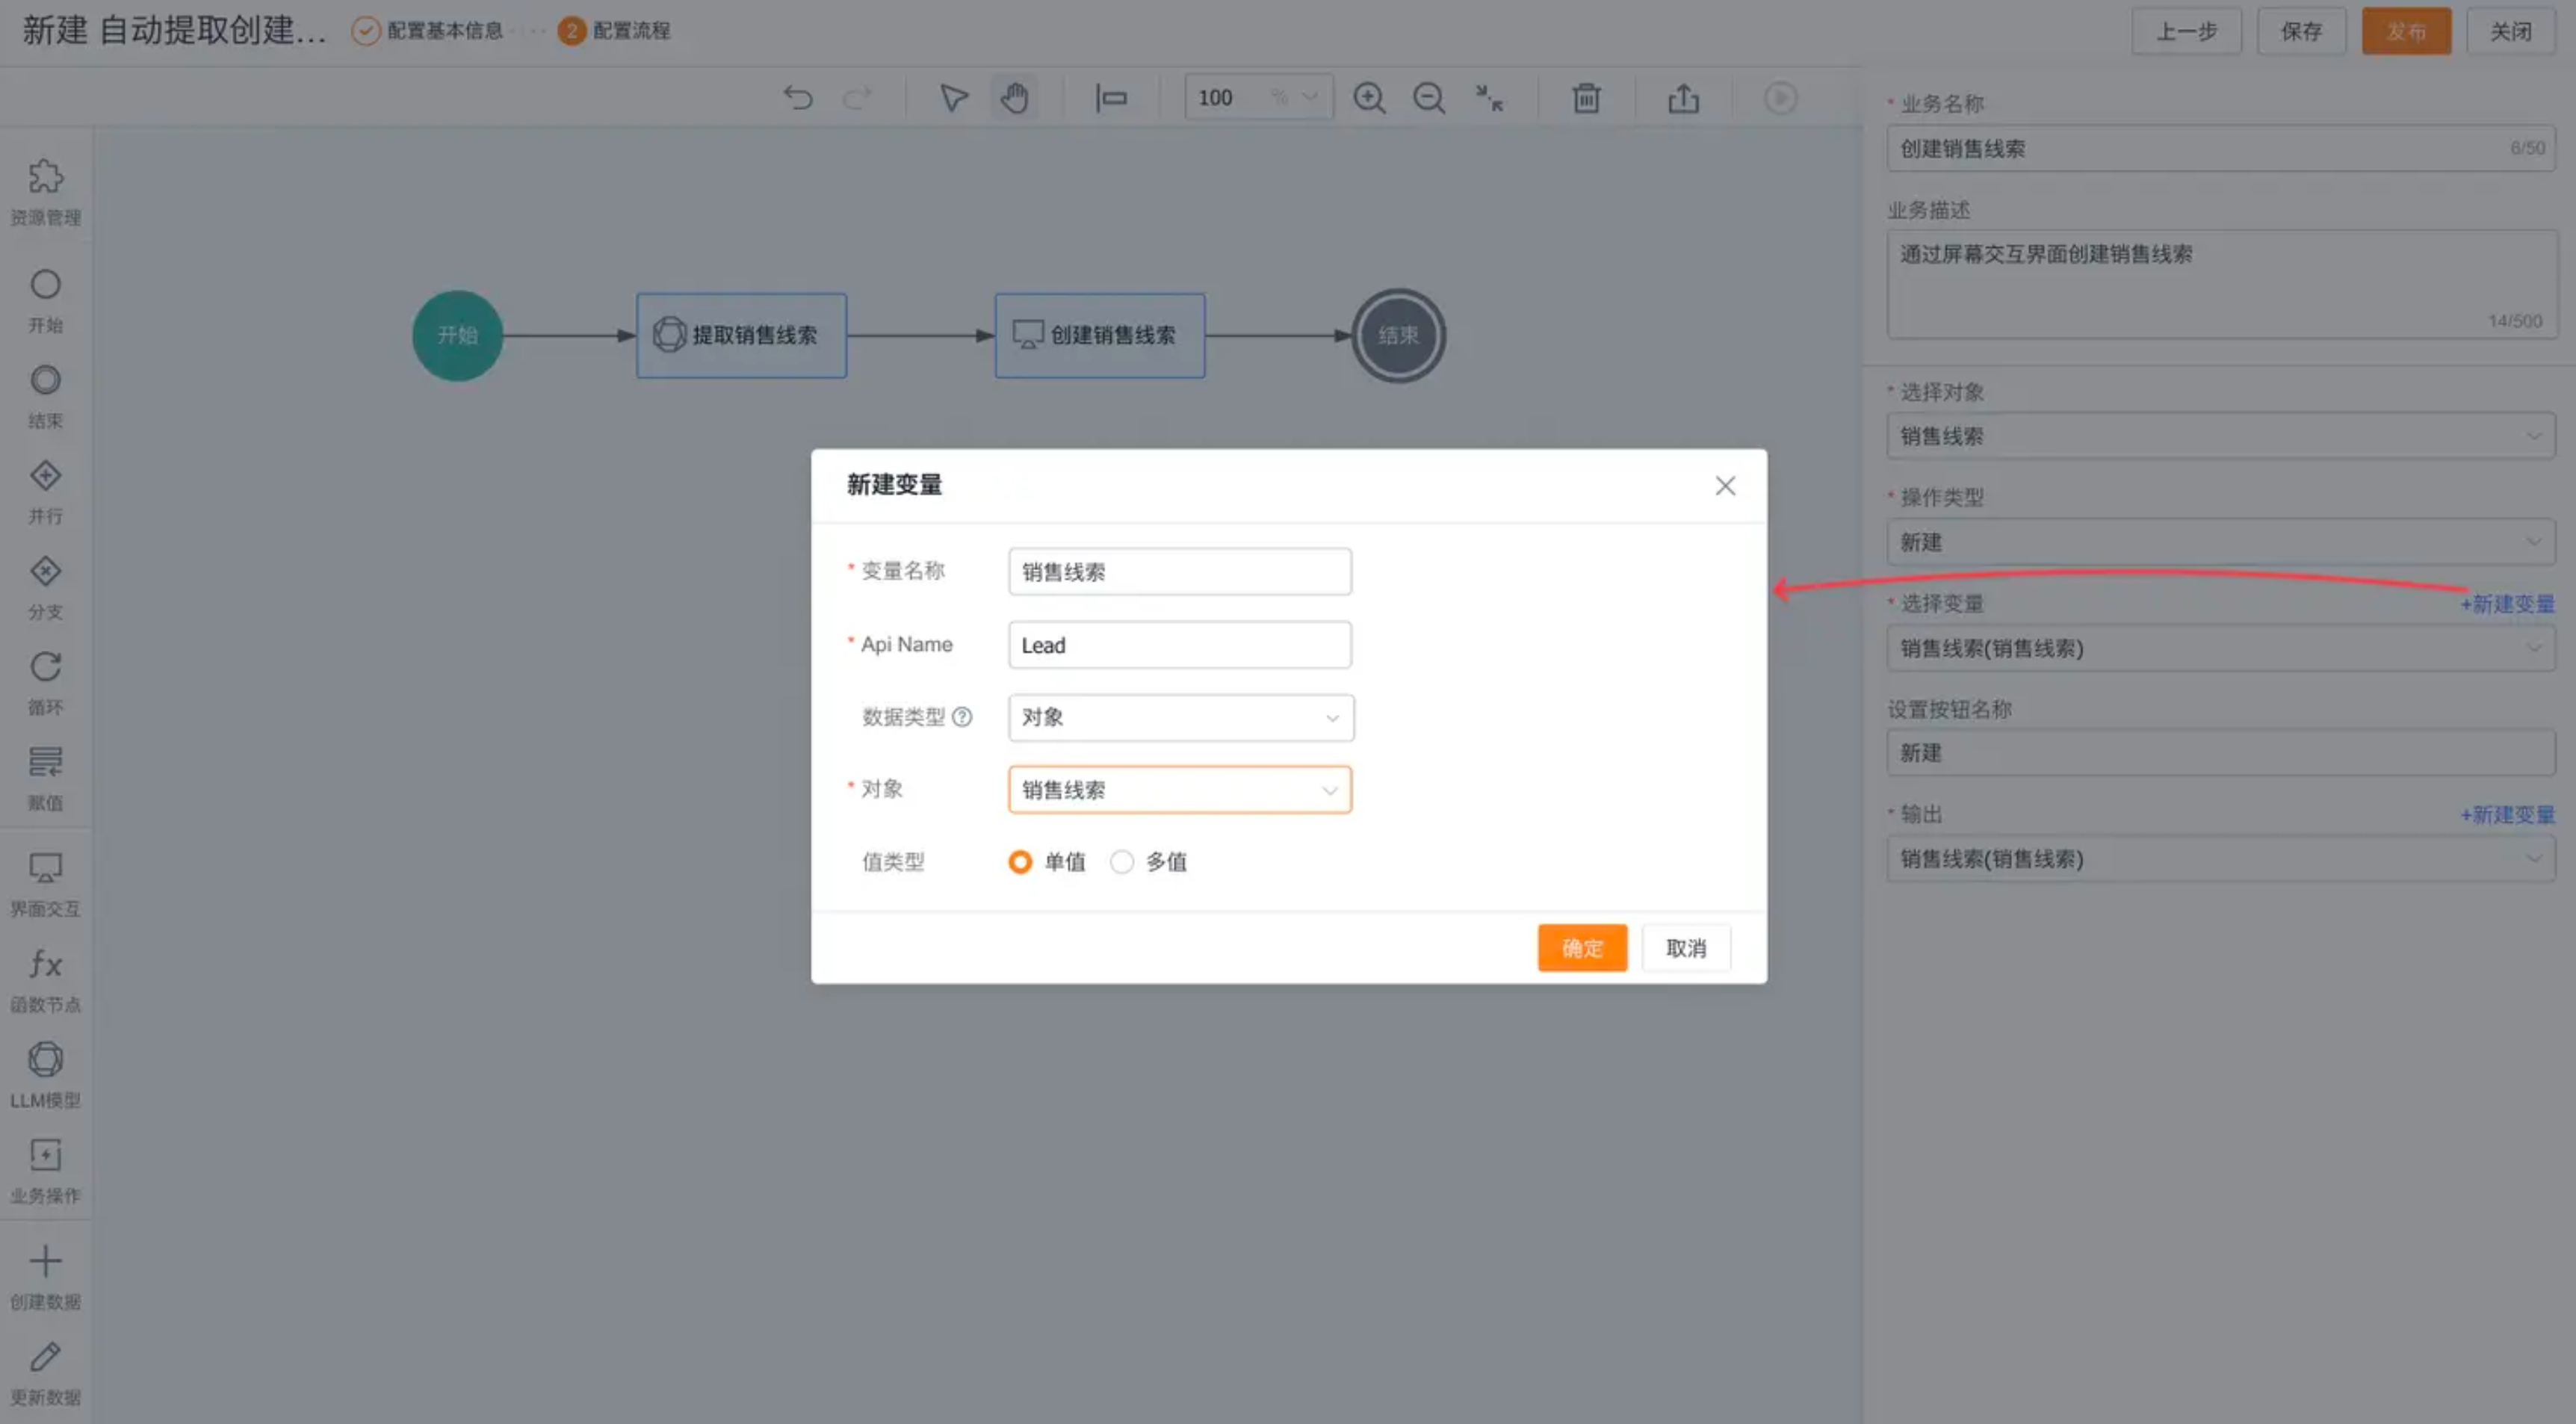Select the 单值 radio option
The image size is (2576, 1424).
pos(1020,862)
